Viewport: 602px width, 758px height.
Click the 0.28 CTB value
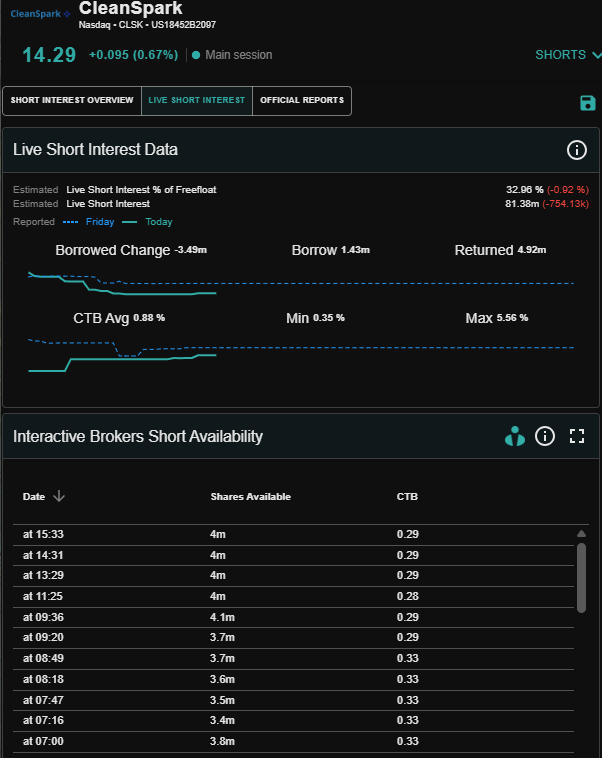(x=408, y=596)
